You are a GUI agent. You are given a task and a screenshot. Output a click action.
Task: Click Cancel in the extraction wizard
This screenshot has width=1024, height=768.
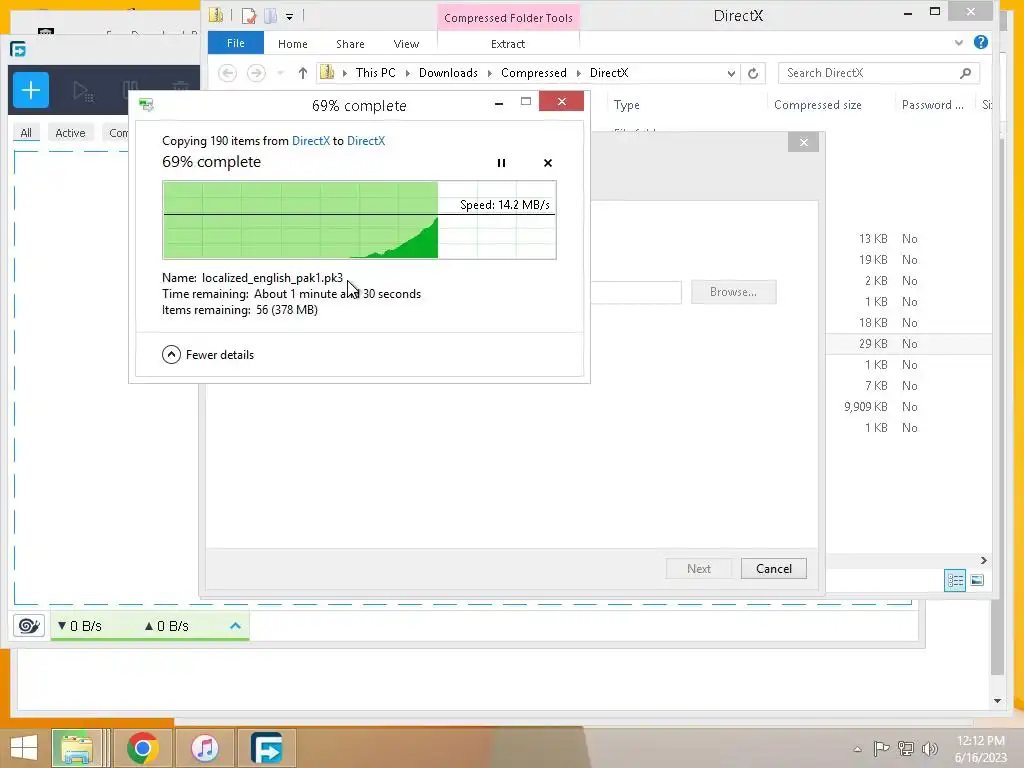pos(774,569)
